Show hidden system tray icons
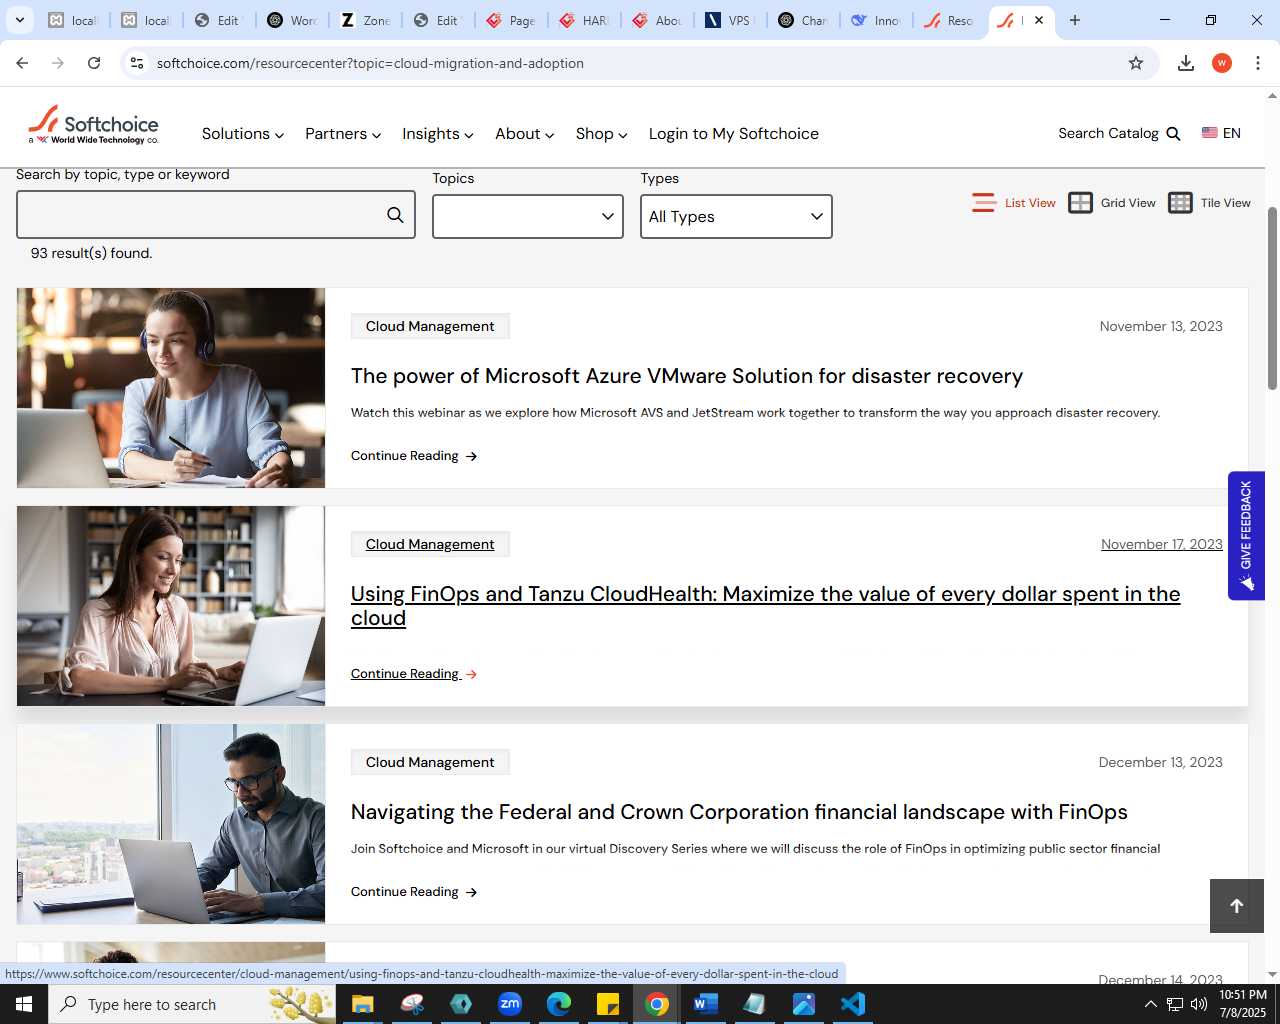The image size is (1280, 1024). tap(1150, 1004)
